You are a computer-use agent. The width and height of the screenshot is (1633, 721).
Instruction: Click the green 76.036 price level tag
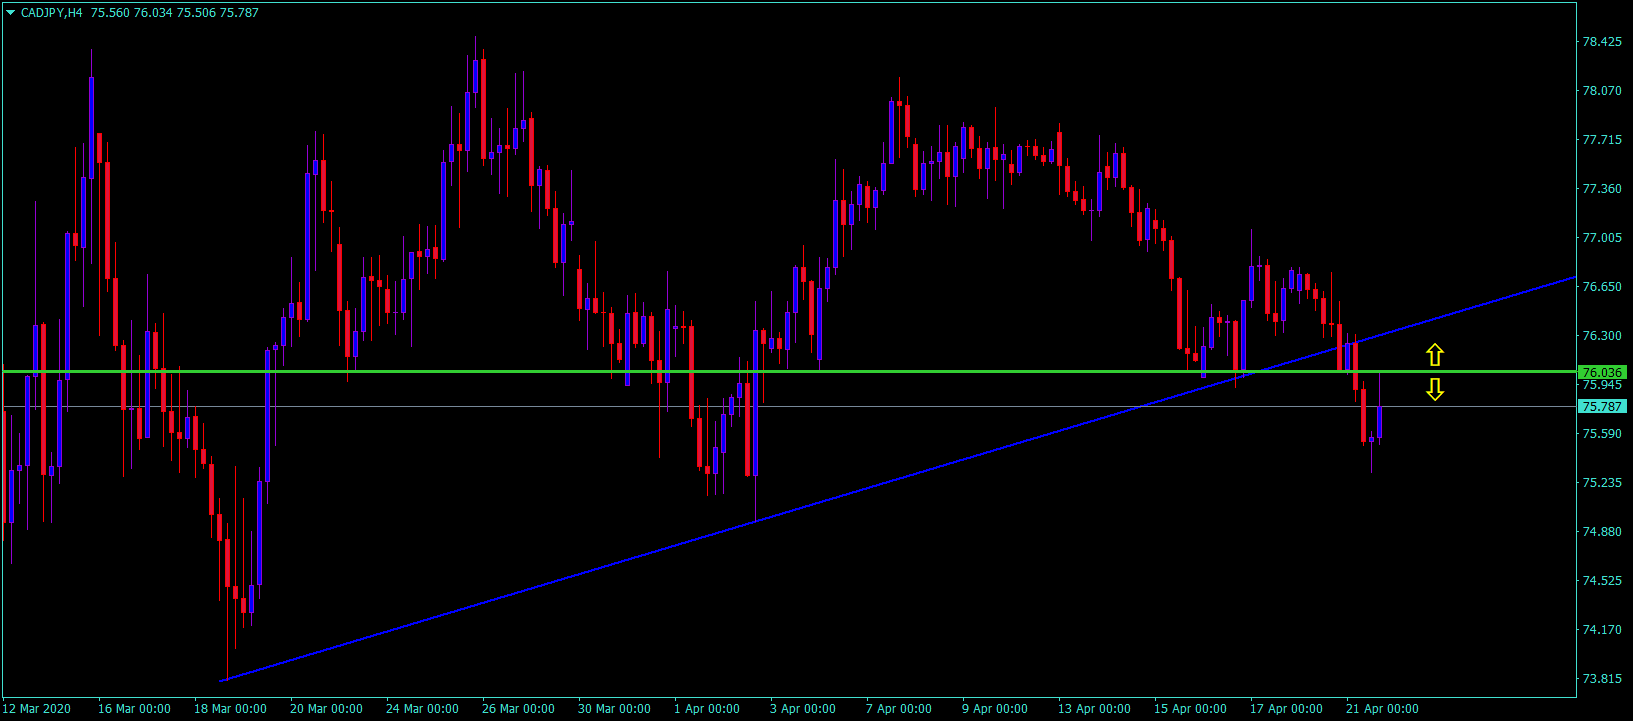pyautogui.click(x=1602, y=372)
